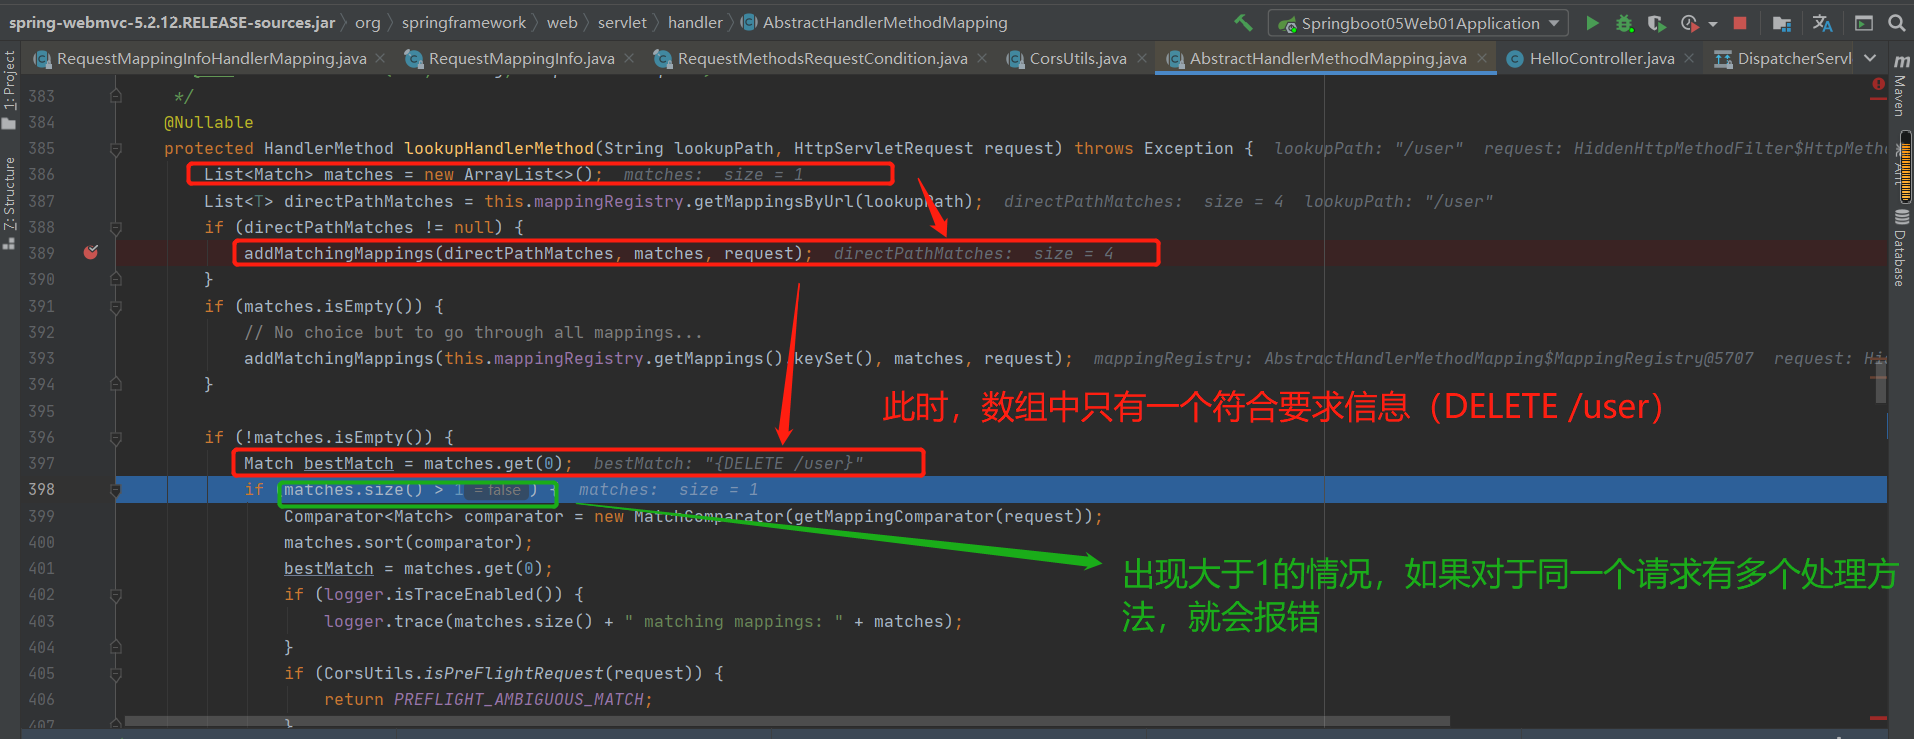Collapse the if block fold at line 388
Image resolution: width=1914 pixels, height=739 pixels.
[116, 228]
